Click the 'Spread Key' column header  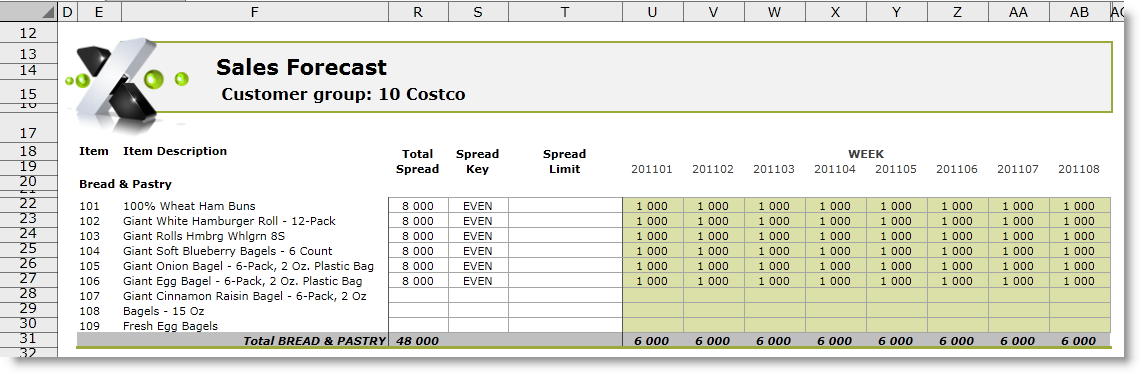[478, 161]
